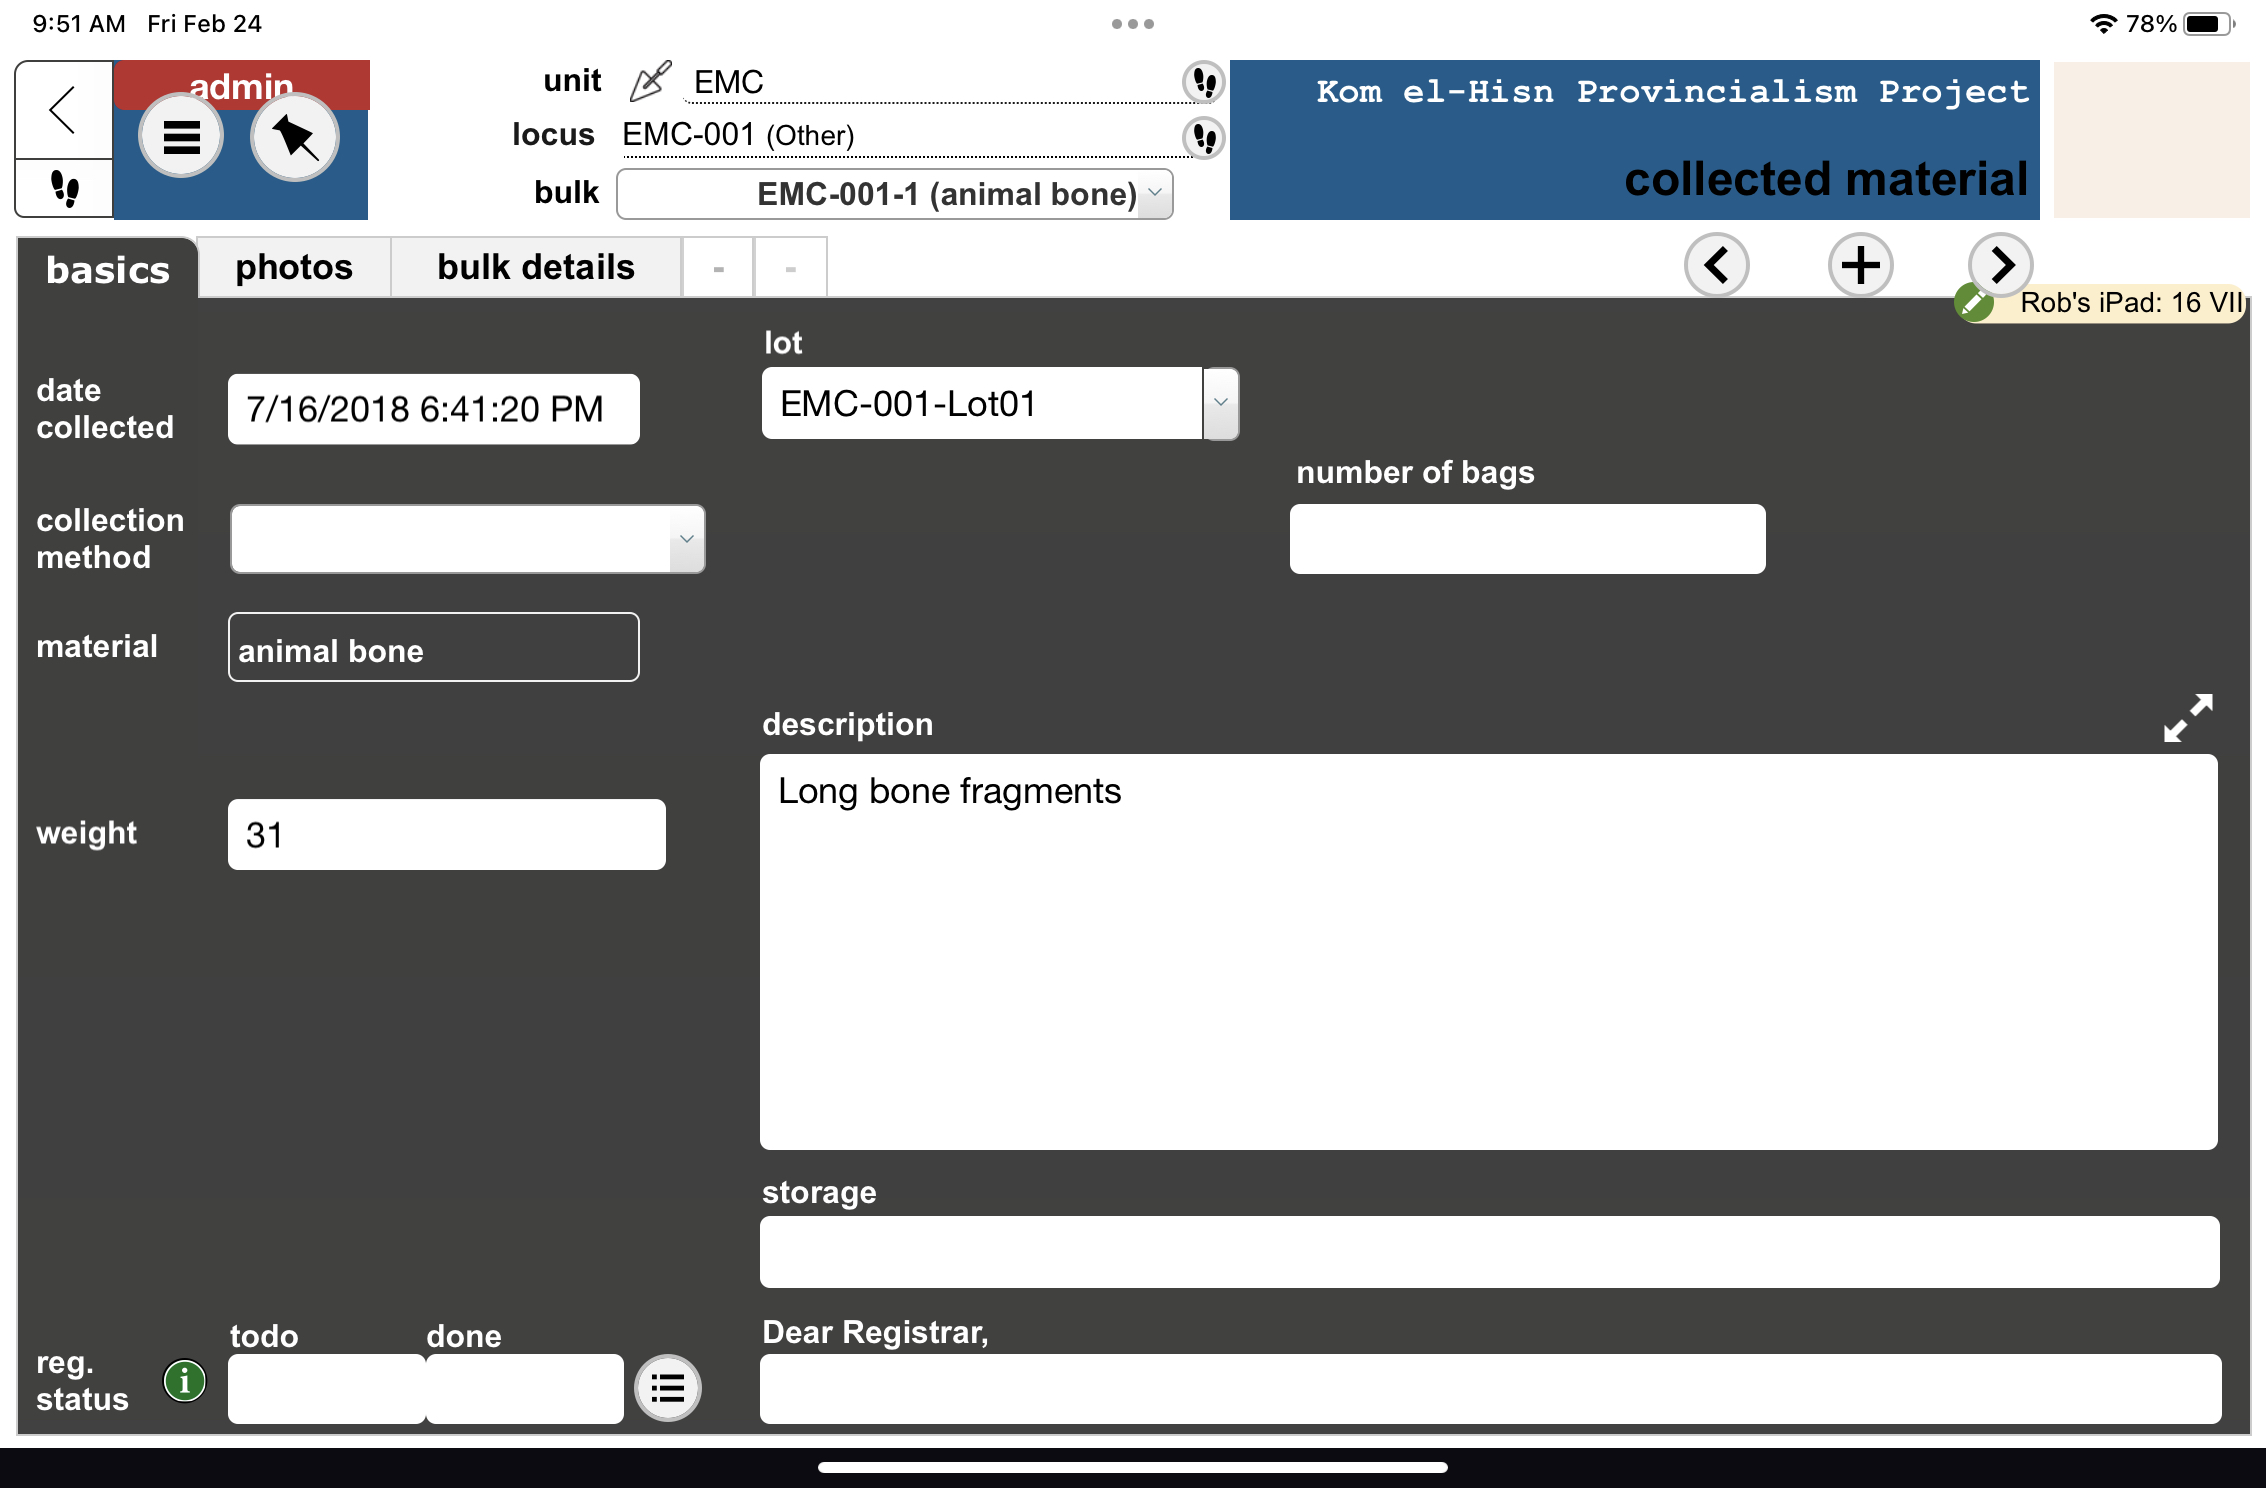2266x1488 pixels.
Task: Select the first dash tab
Action: point(718,267)
